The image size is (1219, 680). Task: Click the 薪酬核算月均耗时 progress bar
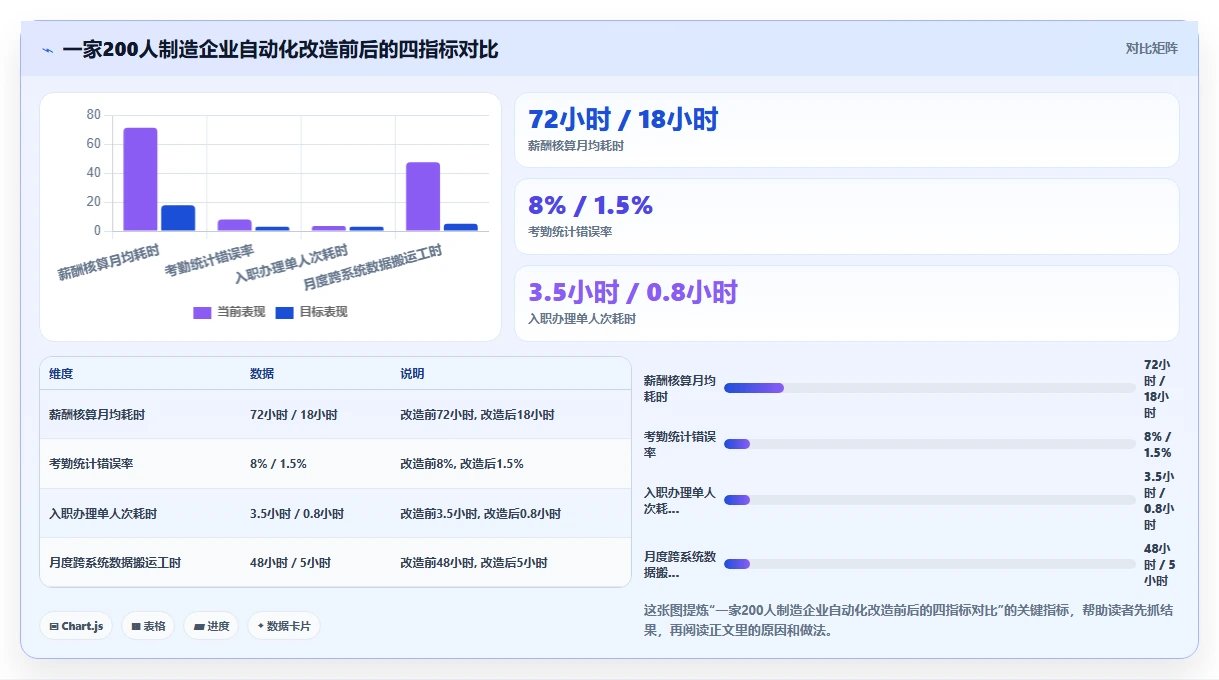click(930, 388)
